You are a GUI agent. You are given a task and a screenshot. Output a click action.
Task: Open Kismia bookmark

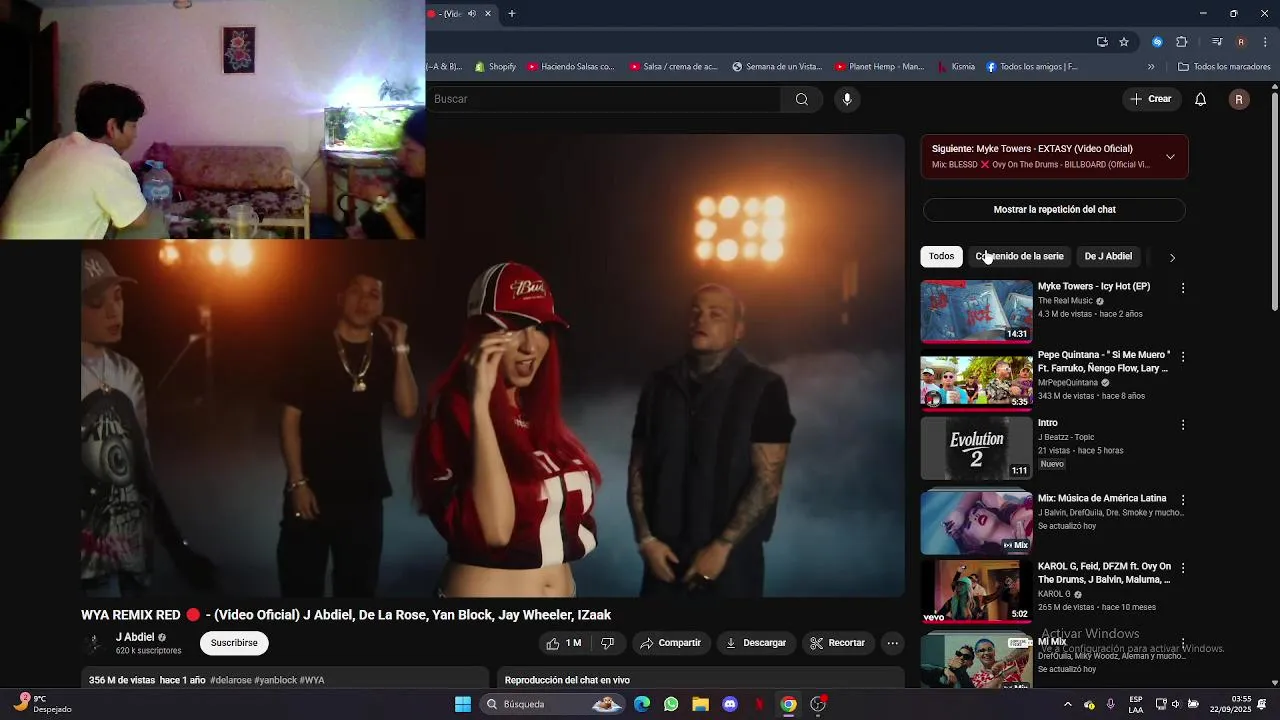pyautogui.click(x=956, y=67)
